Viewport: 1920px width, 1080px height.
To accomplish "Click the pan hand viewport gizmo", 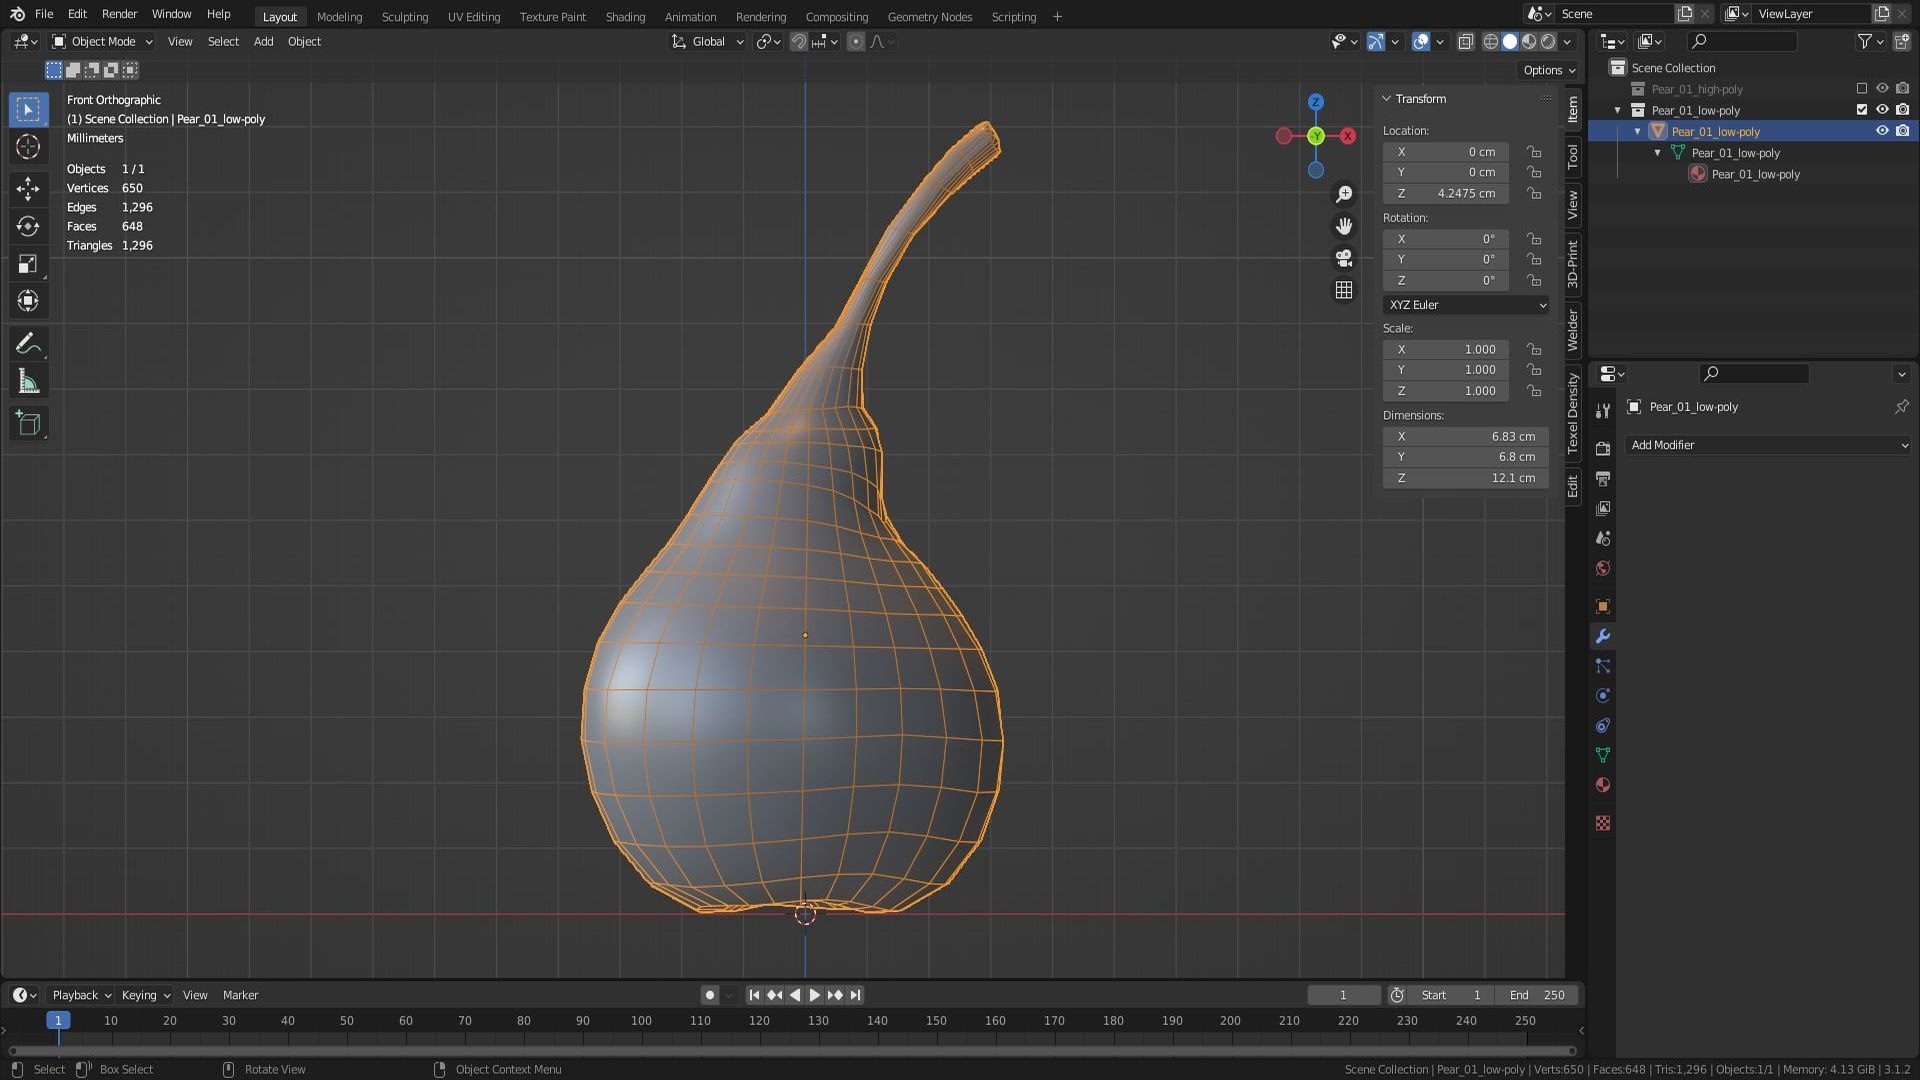I will [1344, 226].
